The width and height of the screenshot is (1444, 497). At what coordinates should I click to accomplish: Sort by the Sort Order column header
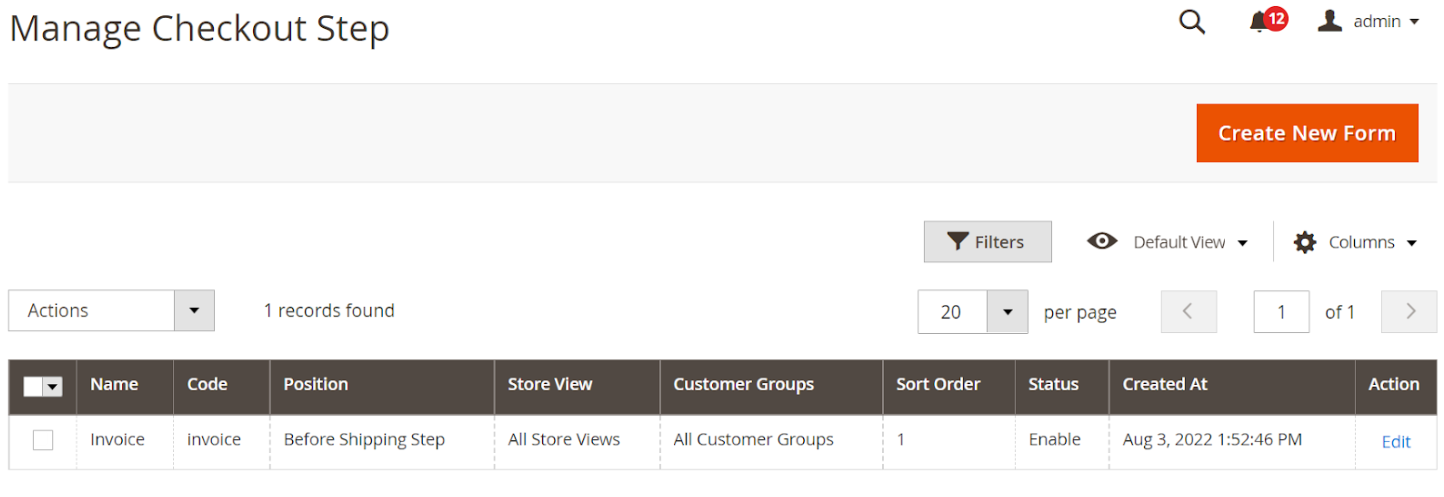pos(938,385)
